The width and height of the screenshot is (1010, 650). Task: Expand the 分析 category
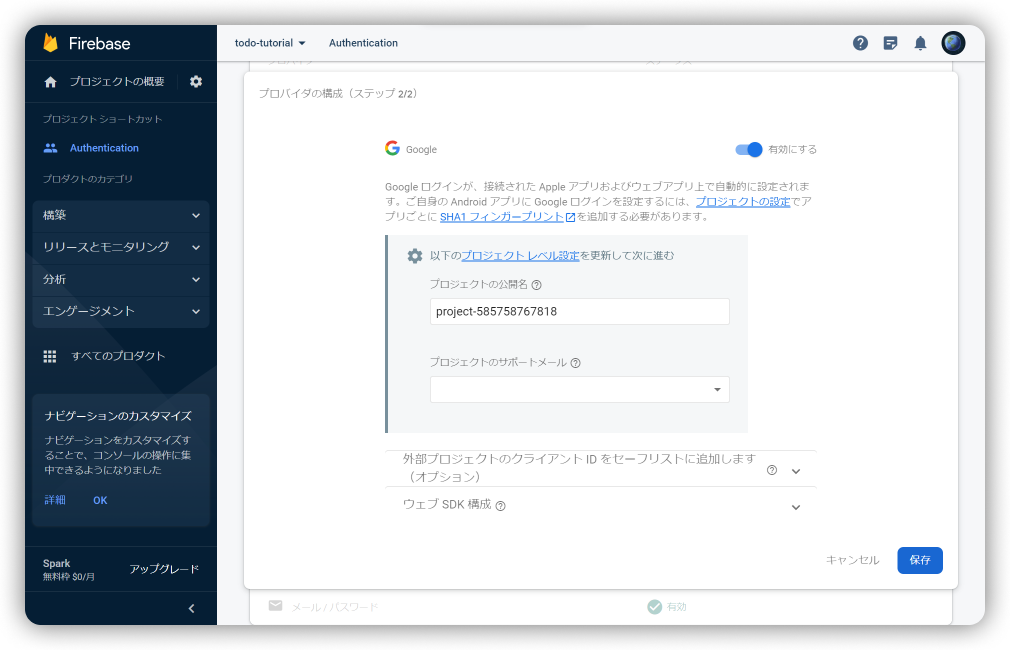pos(121,280)
